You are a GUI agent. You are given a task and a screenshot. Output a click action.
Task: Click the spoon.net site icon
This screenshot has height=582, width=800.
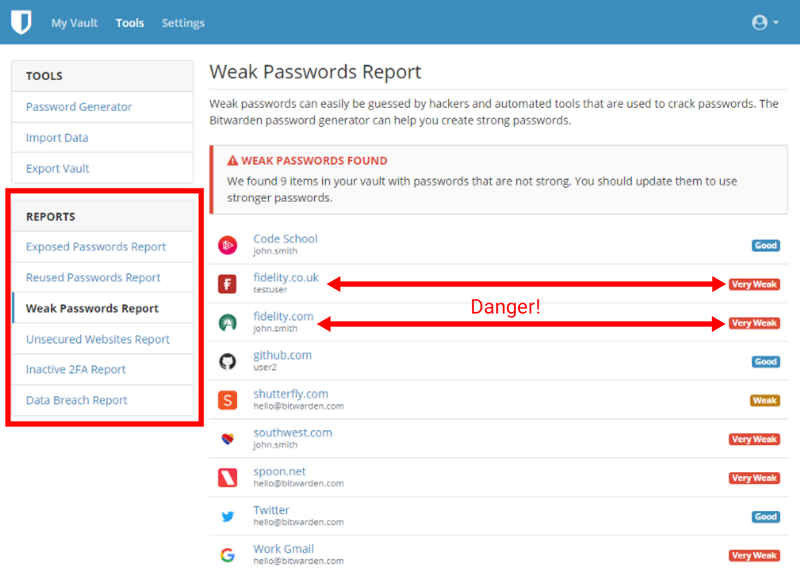[228, 478]
